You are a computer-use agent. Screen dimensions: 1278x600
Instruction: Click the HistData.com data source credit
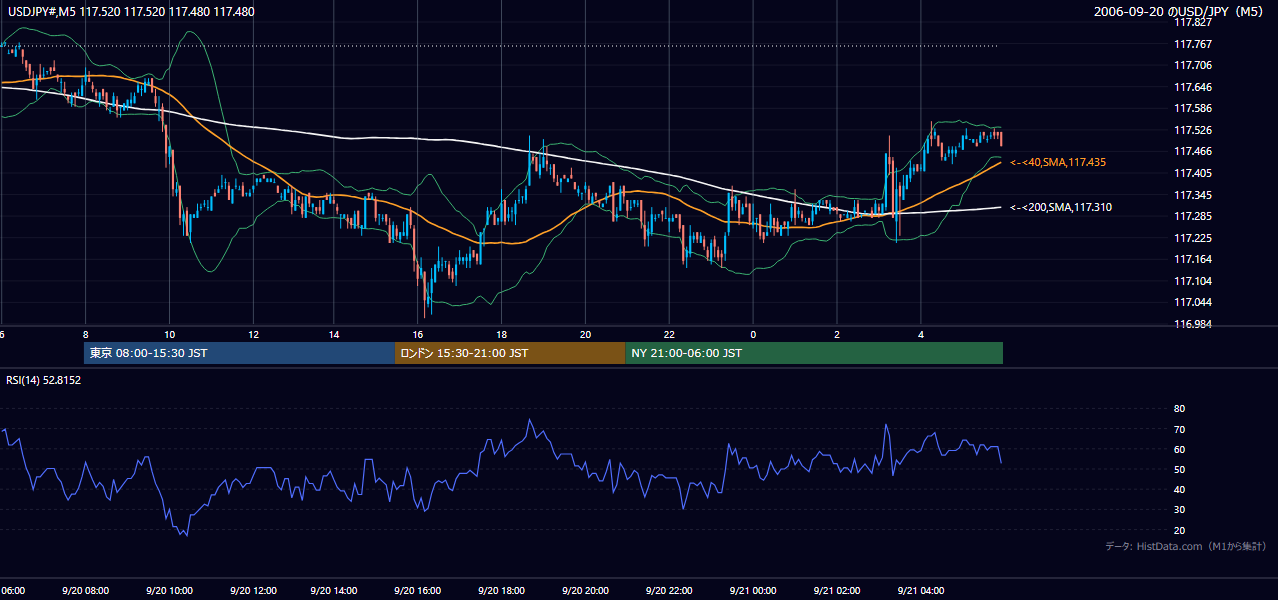(x=1185, y=546)
